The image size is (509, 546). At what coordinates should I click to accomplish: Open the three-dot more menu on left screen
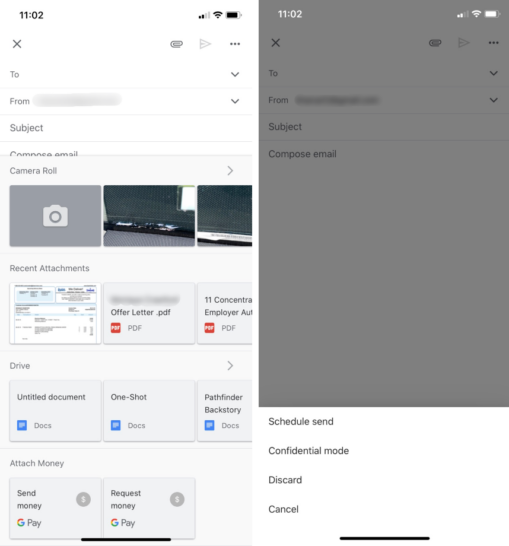(235, 44)
